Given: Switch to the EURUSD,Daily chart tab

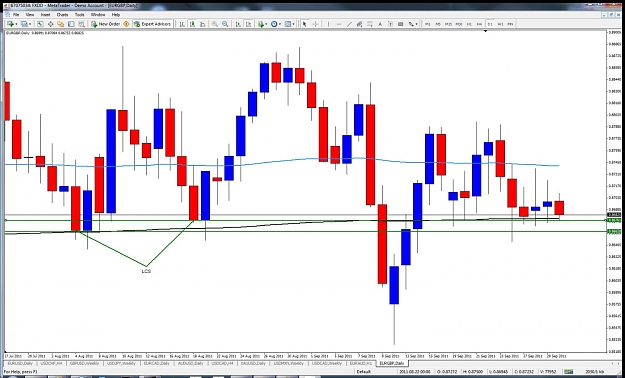Looking at the screenshot, I should (20, 363).
